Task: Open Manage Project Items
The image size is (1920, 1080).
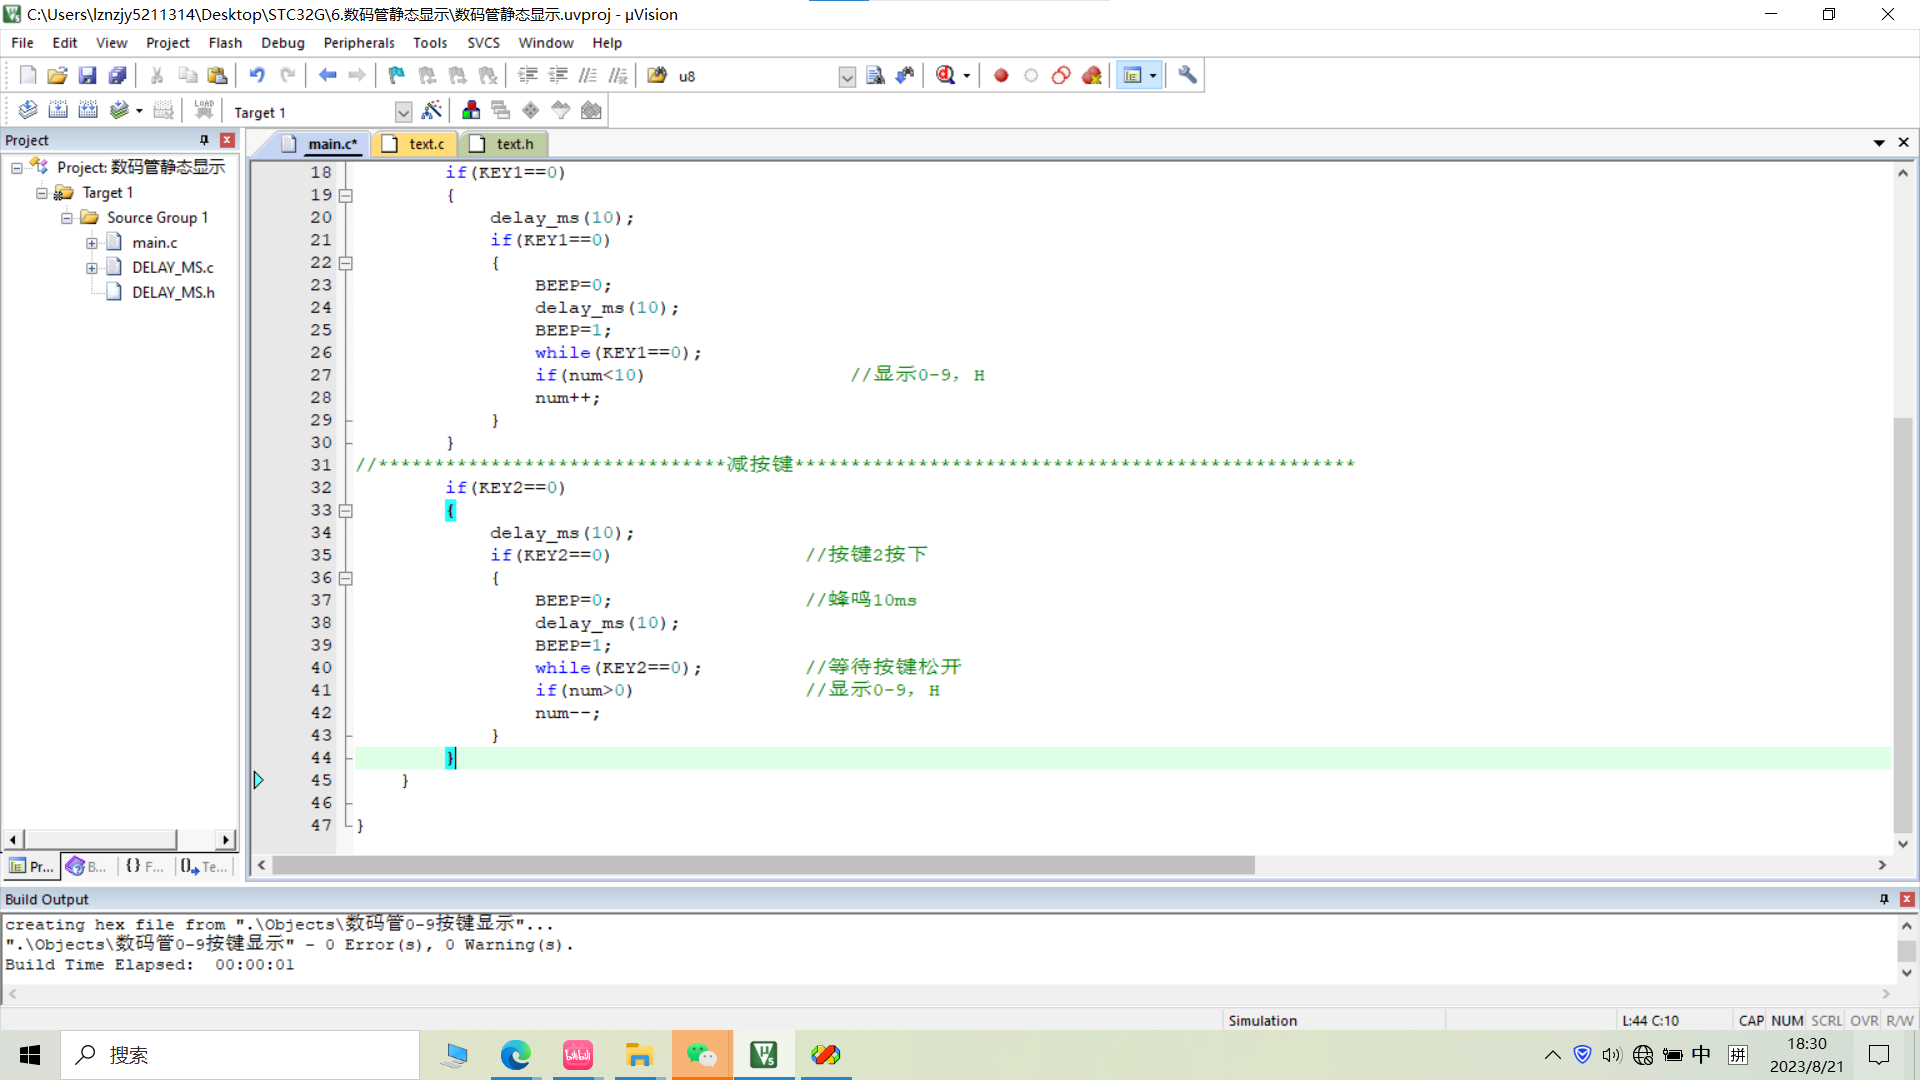Action: (471, 111)
